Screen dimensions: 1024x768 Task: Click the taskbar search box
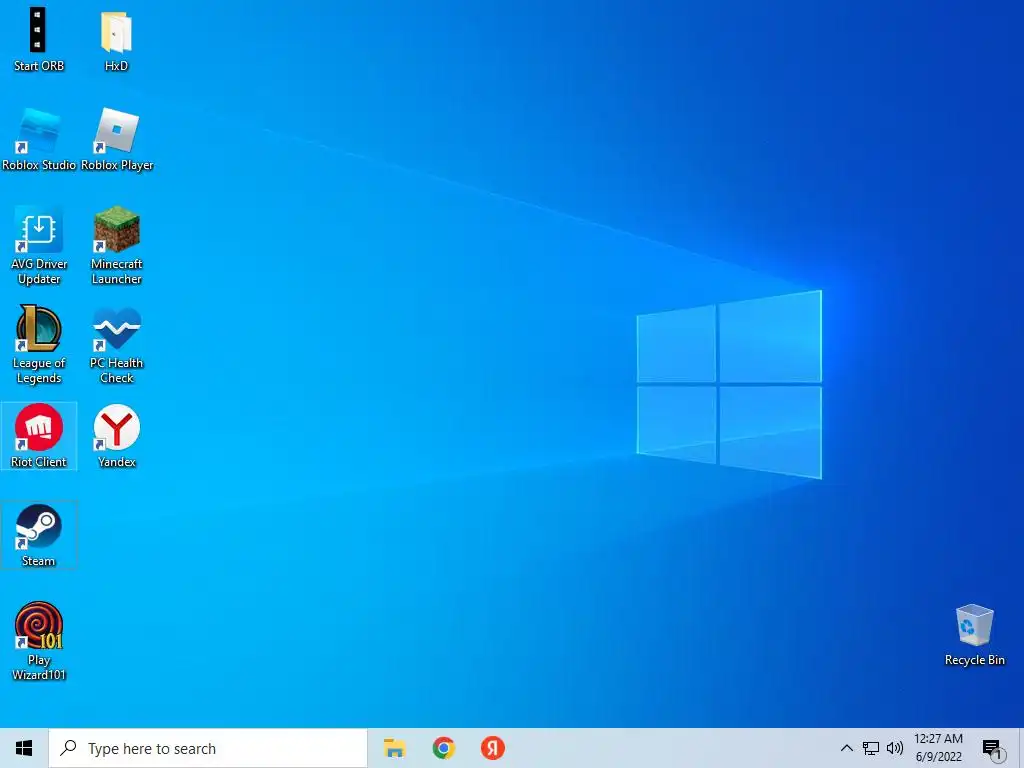click(x=208, y=748)
